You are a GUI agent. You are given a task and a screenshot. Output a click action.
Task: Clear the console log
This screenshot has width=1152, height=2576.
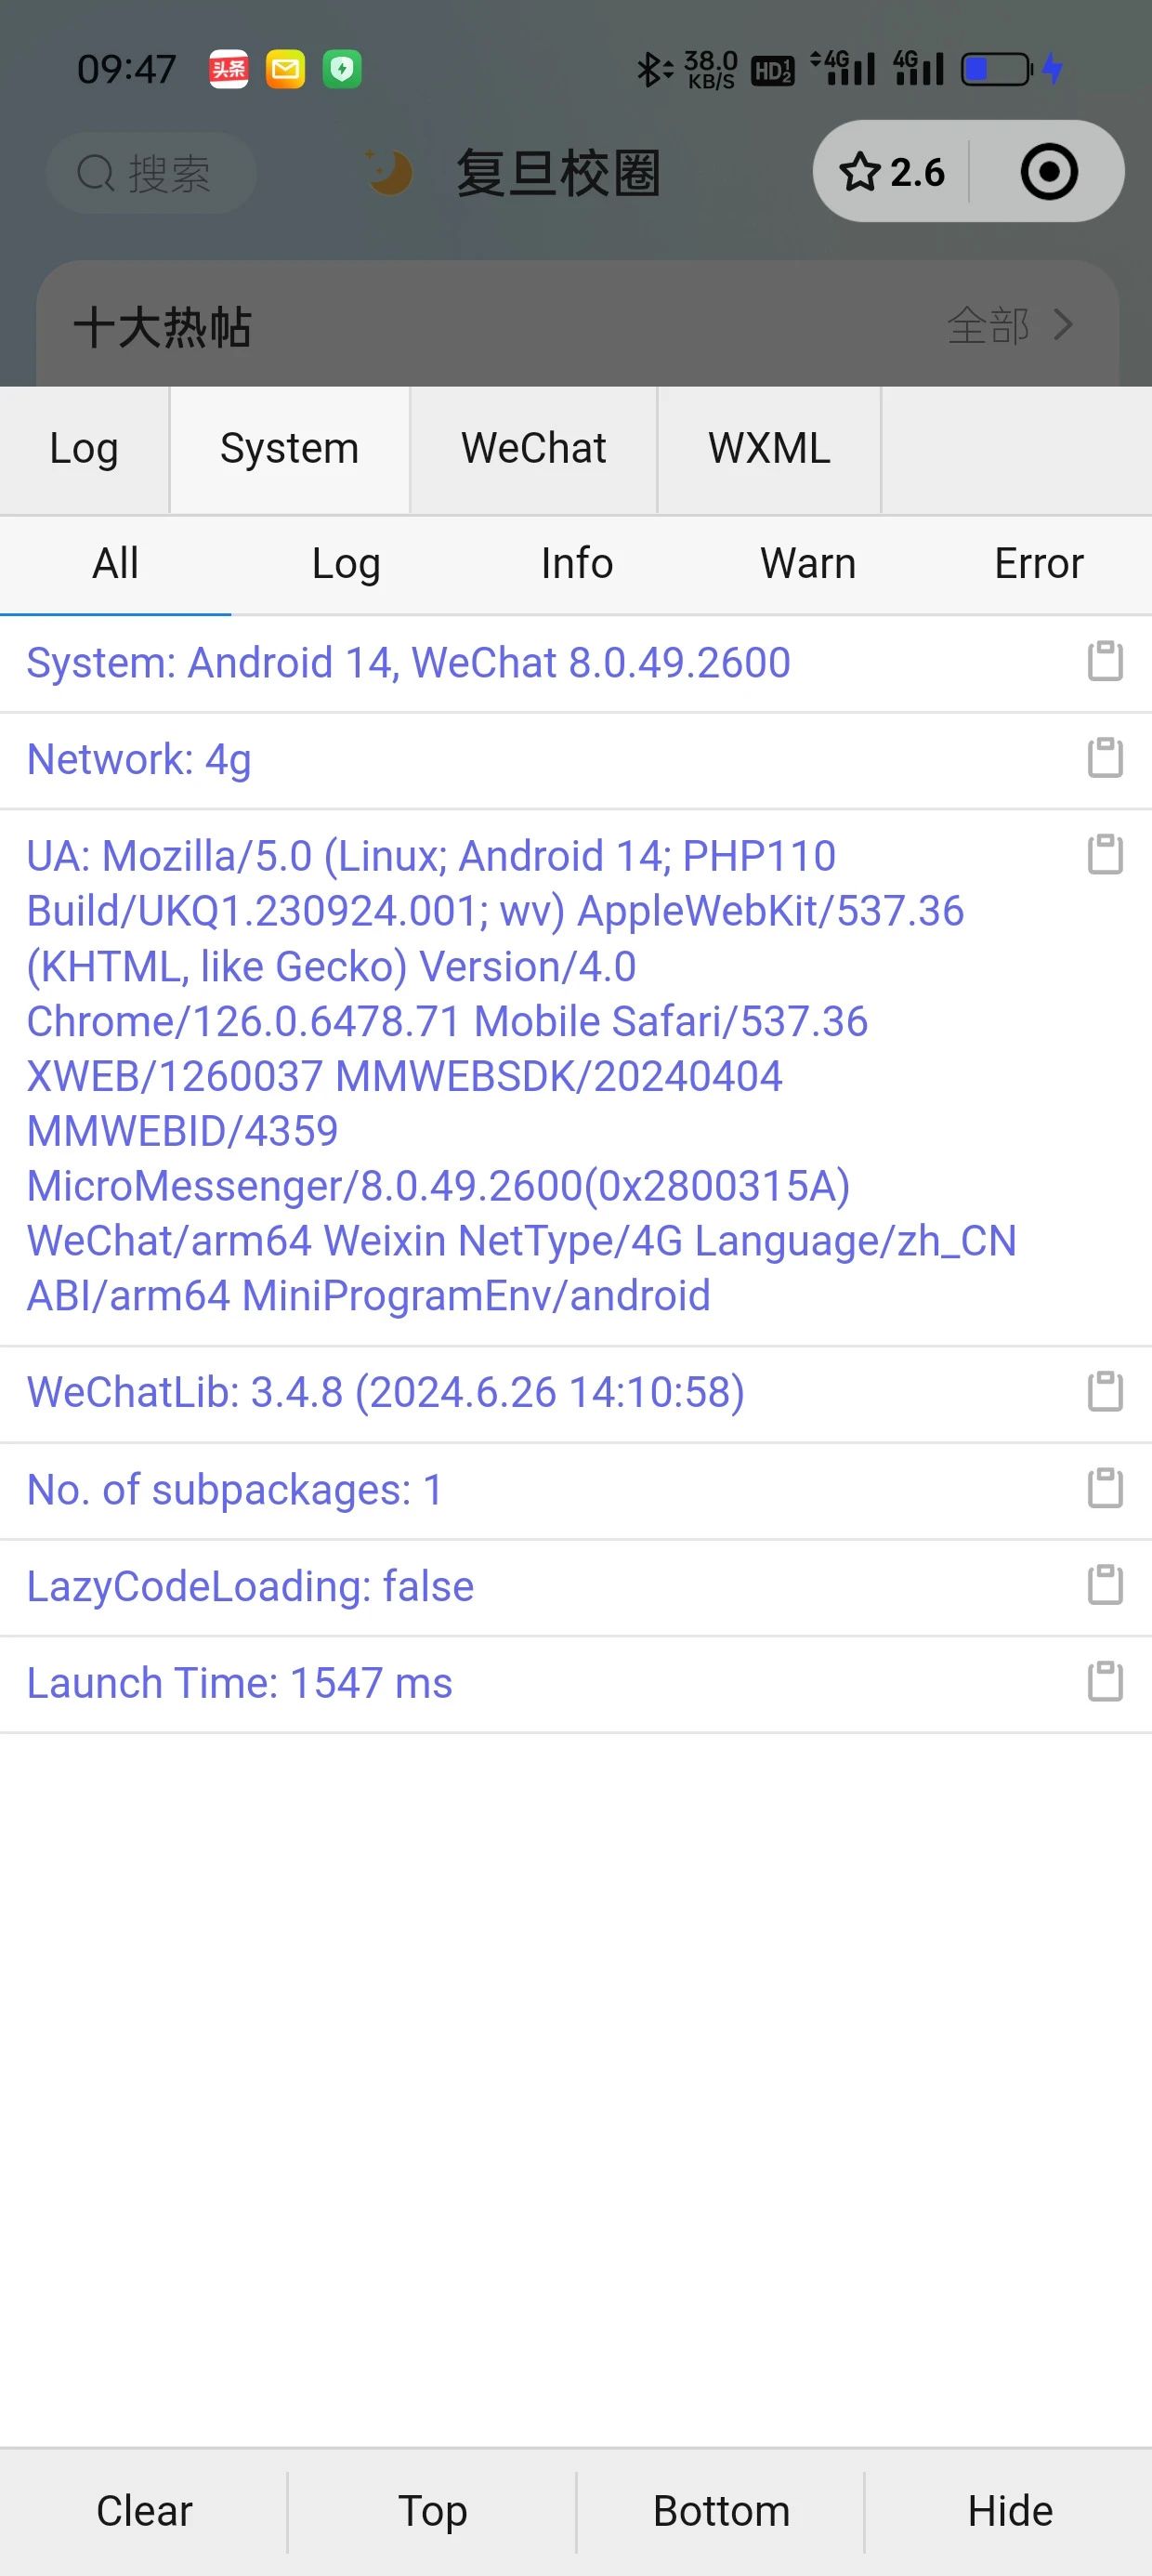tap(144, 2511)
